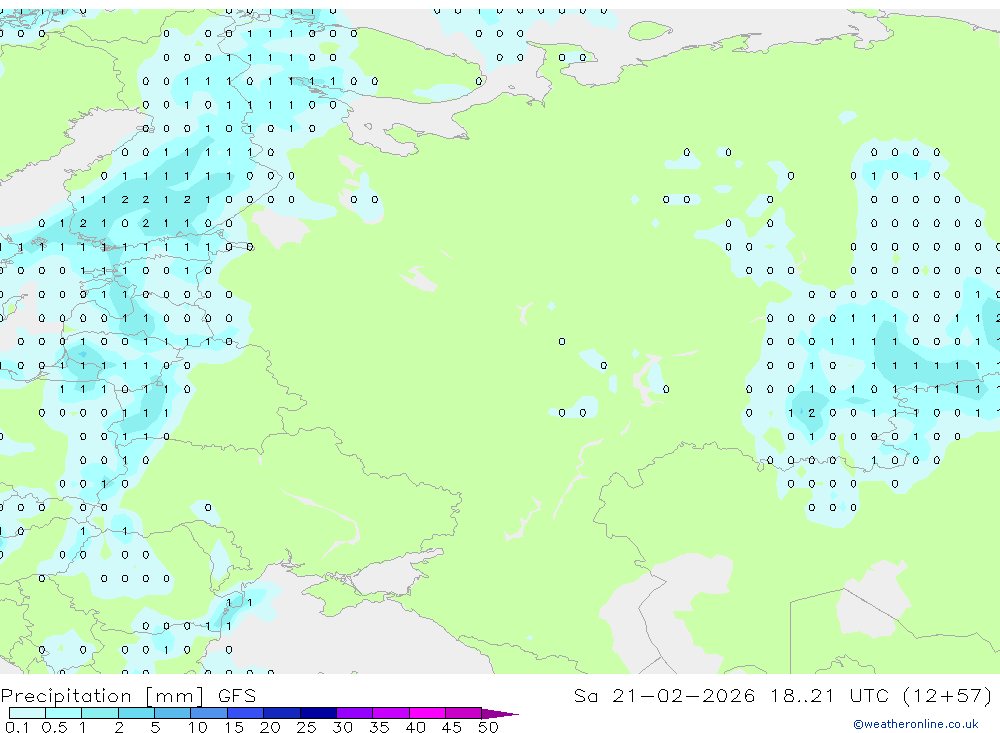Viewport: 1000px width, 733px height.
Task: Click the legend label "30"
Action: coord(342,727)
